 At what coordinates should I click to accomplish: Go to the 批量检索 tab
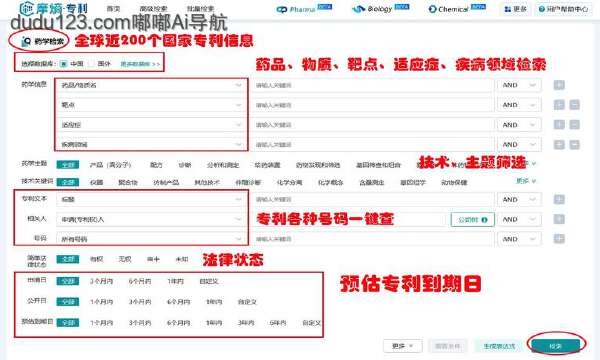pyautogui.click(x=200, y=9)
